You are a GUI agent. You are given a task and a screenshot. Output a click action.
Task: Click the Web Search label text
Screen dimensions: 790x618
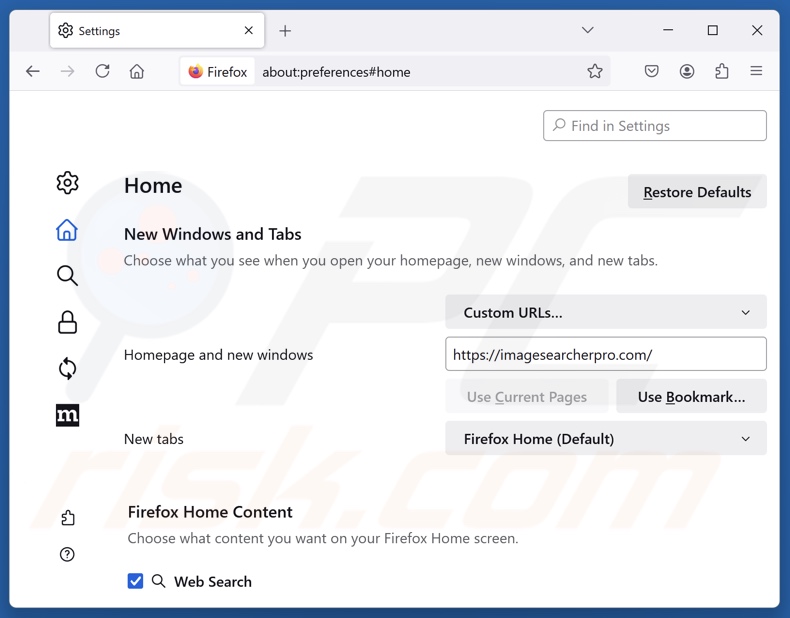pyautogui.click(x=213, y=582)
